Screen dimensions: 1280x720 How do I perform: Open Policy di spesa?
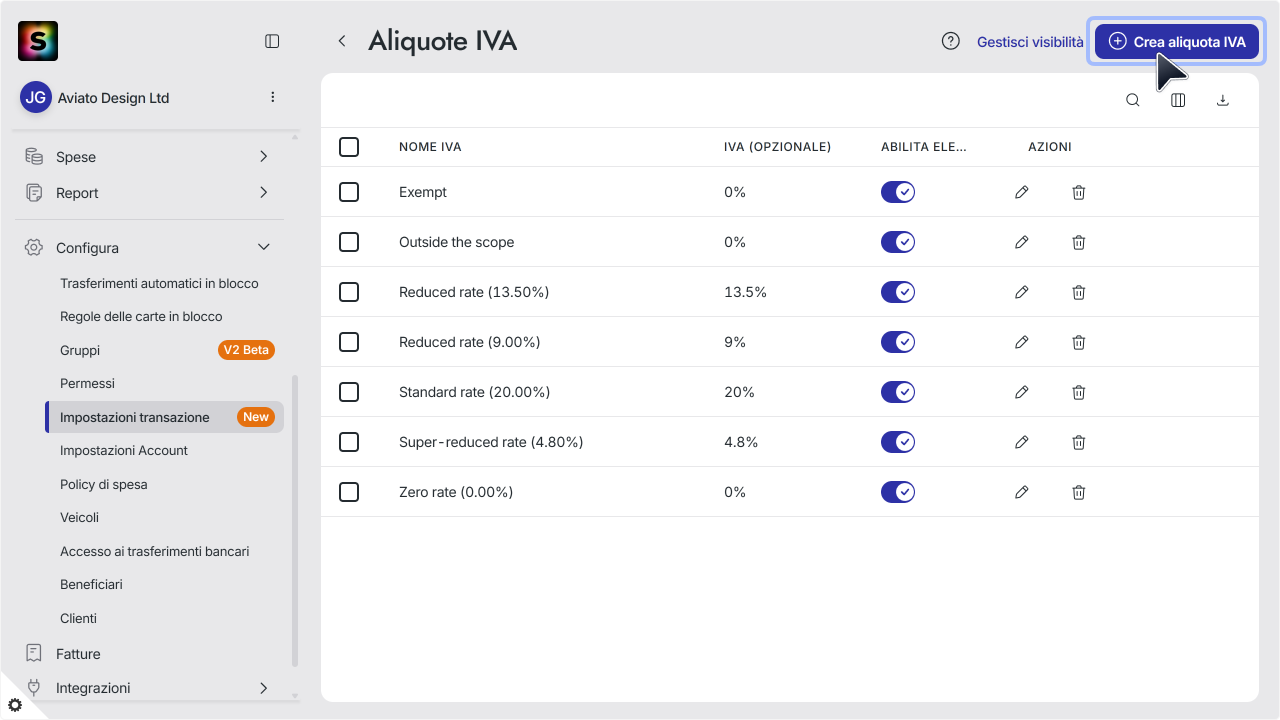(103, 485)
